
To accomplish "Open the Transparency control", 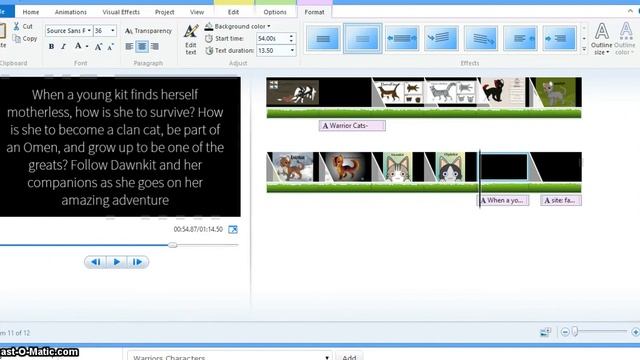I will tap(148, 31).
